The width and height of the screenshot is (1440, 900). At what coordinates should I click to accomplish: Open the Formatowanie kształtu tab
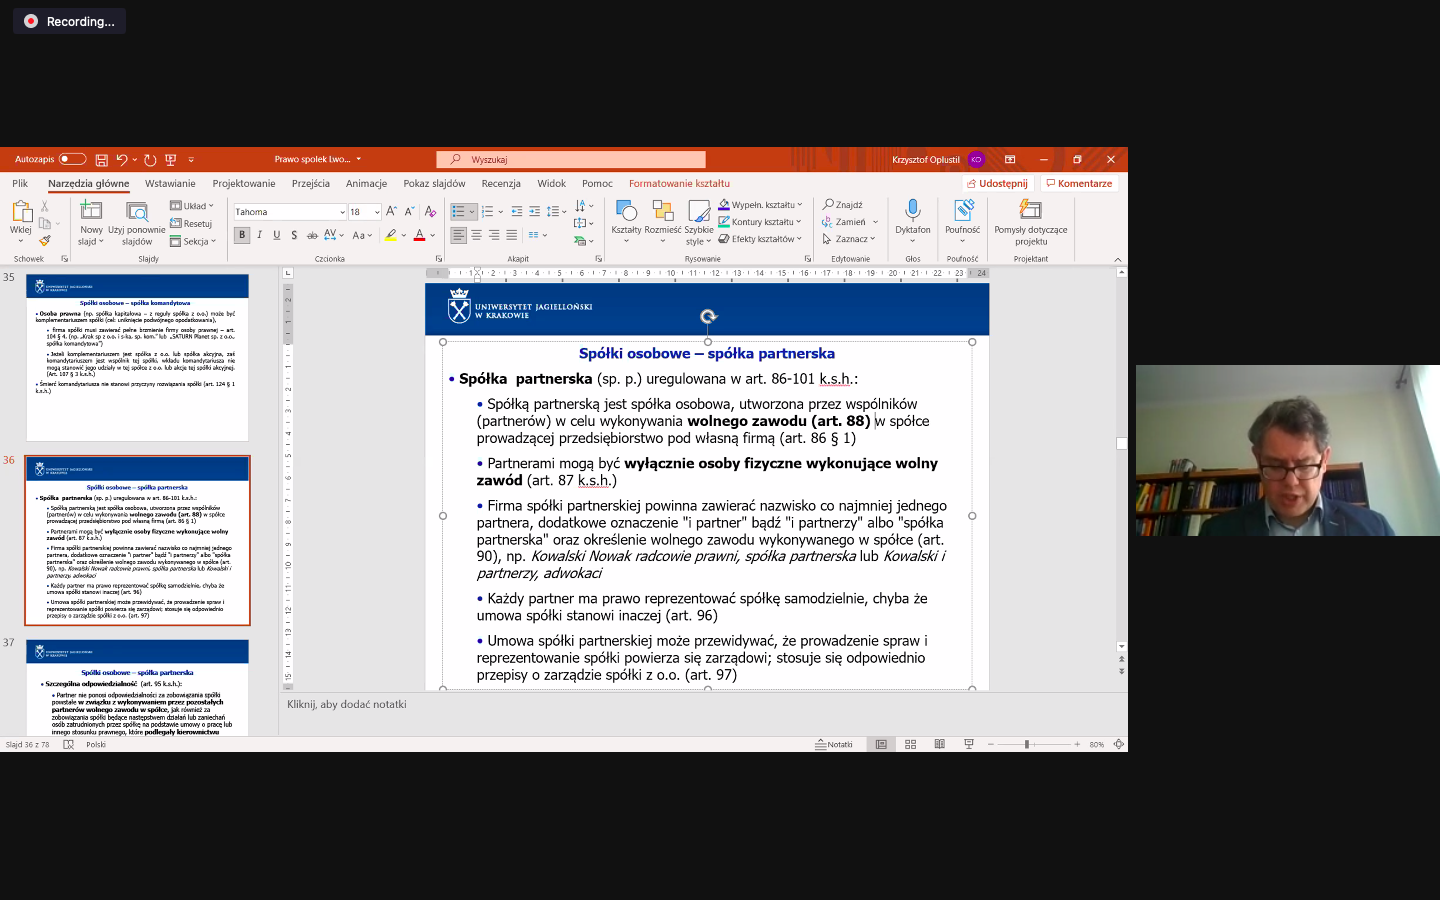679,183
